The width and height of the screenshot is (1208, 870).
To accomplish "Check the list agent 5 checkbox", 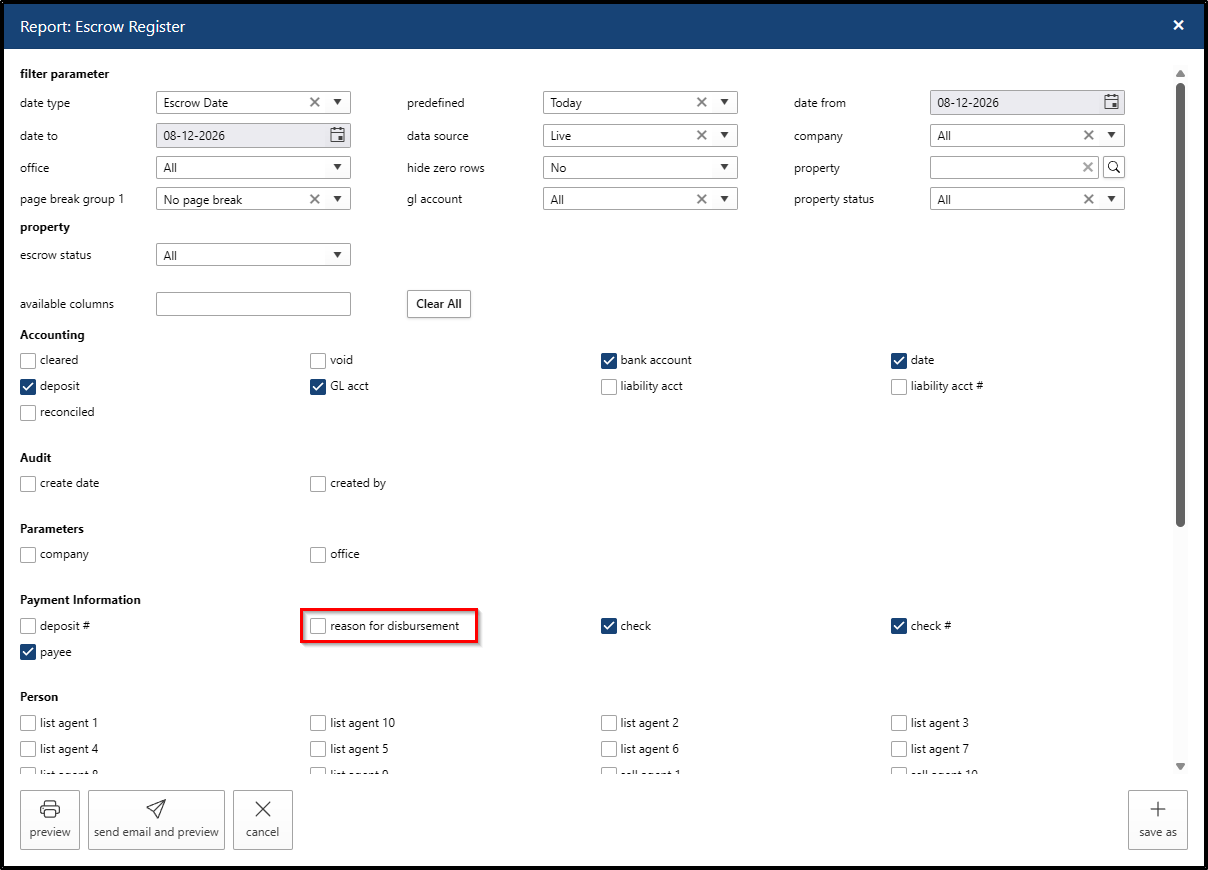I will point(318,750).
